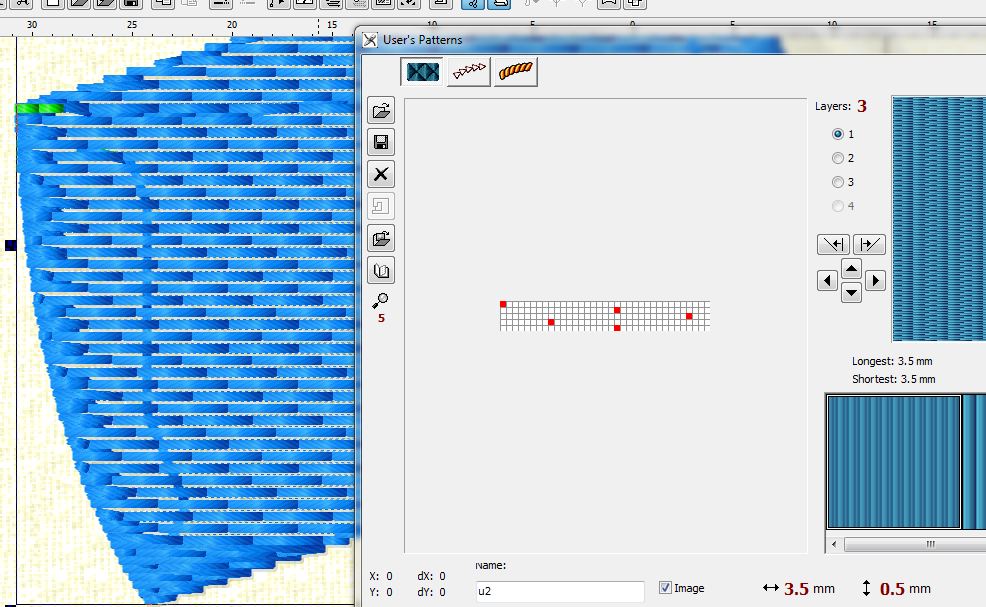The height and width of the screenshot is (607, 986).
Task: Move pattern up with up arrow button
Action: (851, 269)
